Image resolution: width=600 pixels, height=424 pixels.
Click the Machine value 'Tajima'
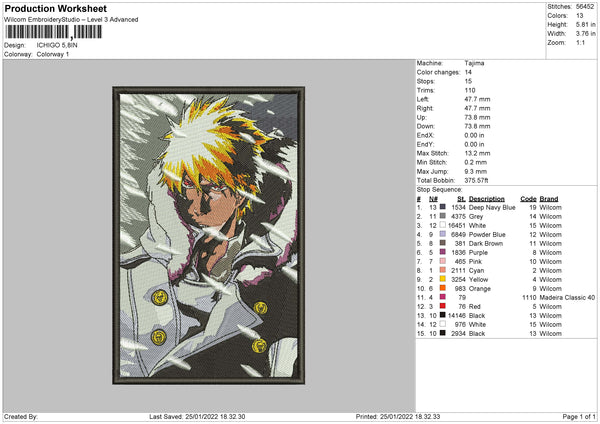pyautogui.click(x=474, y=63)
